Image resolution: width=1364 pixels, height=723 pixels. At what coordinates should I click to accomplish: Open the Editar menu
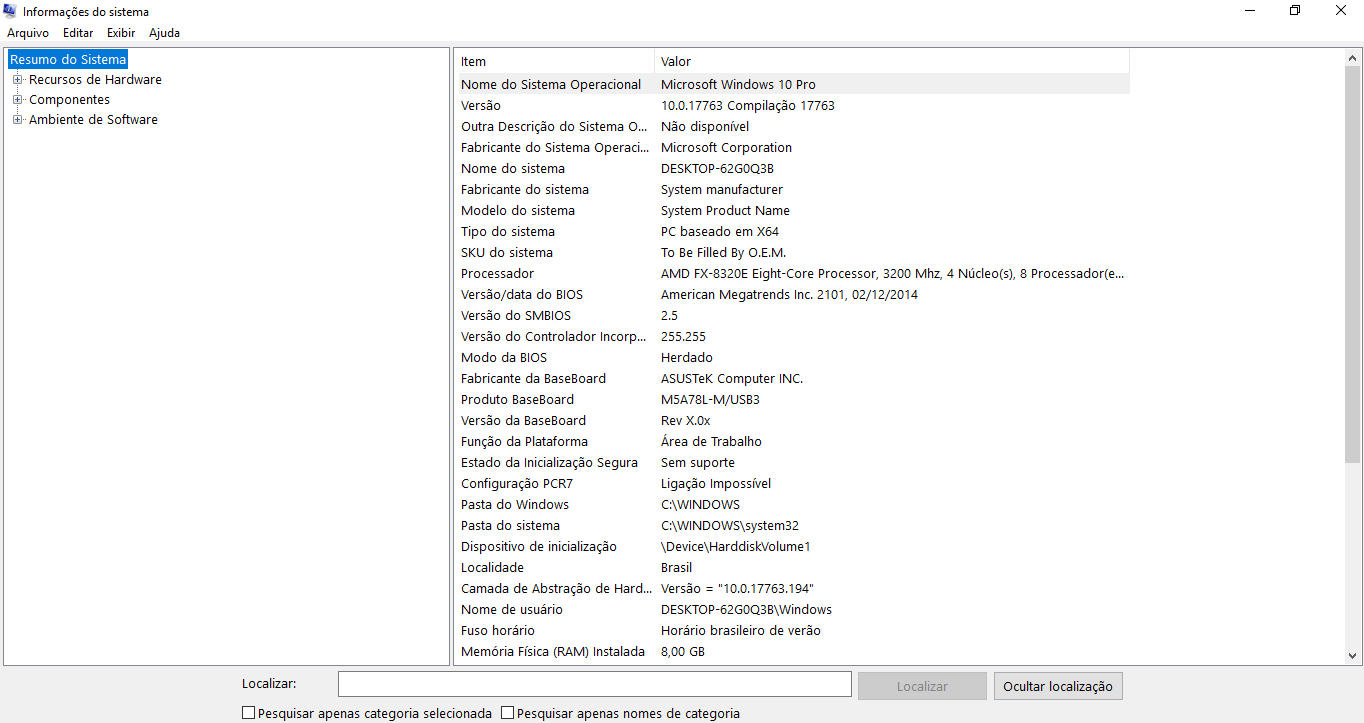click(78, 33)
